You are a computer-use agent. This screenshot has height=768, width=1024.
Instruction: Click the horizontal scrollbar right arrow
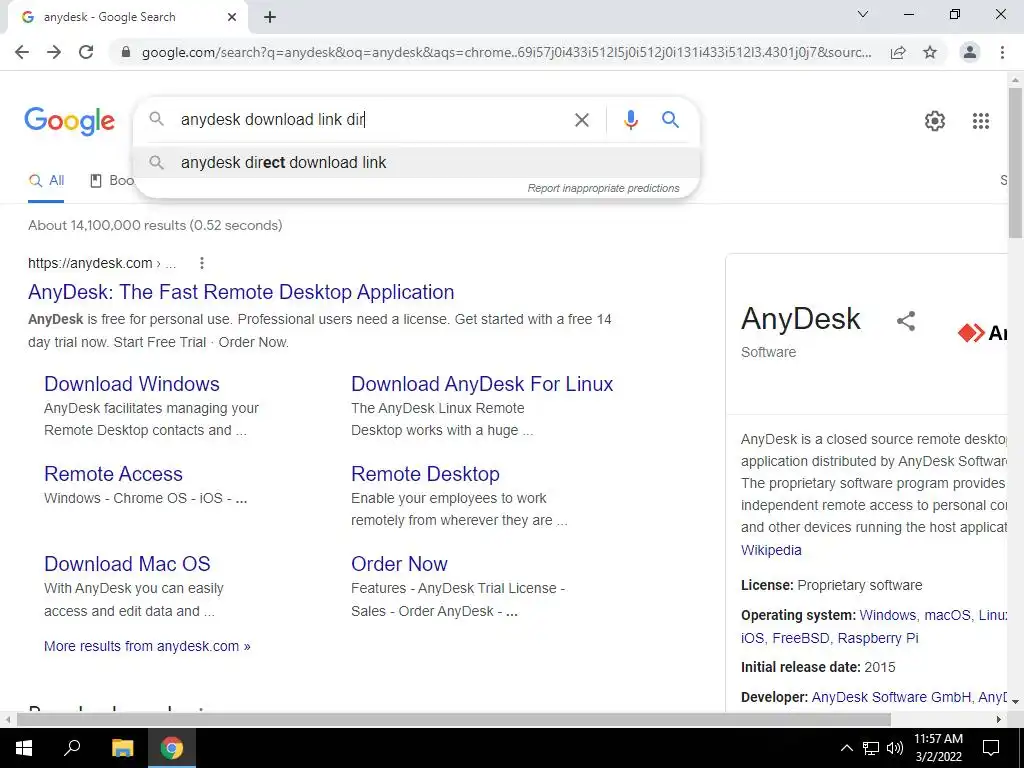pyautogui.click(x=999, y=719)
